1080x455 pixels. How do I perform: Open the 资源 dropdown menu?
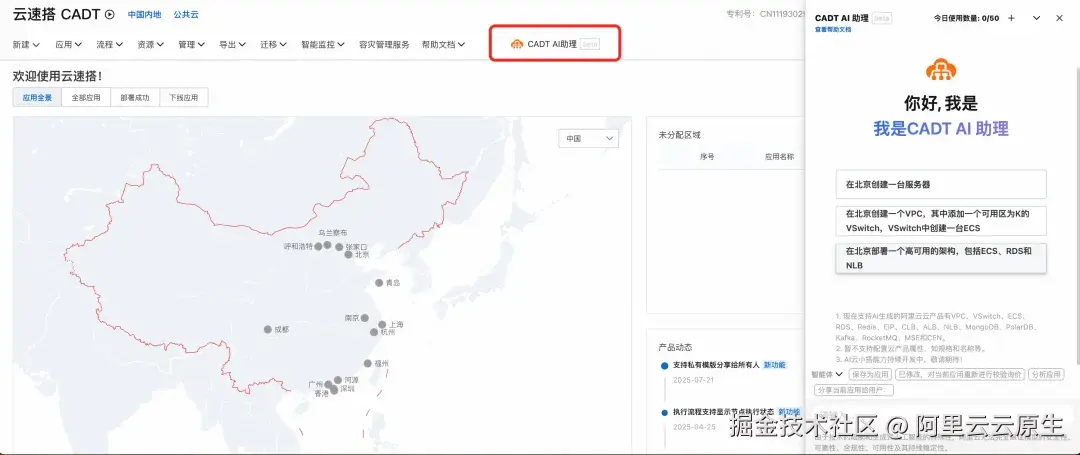click(150, 44)
